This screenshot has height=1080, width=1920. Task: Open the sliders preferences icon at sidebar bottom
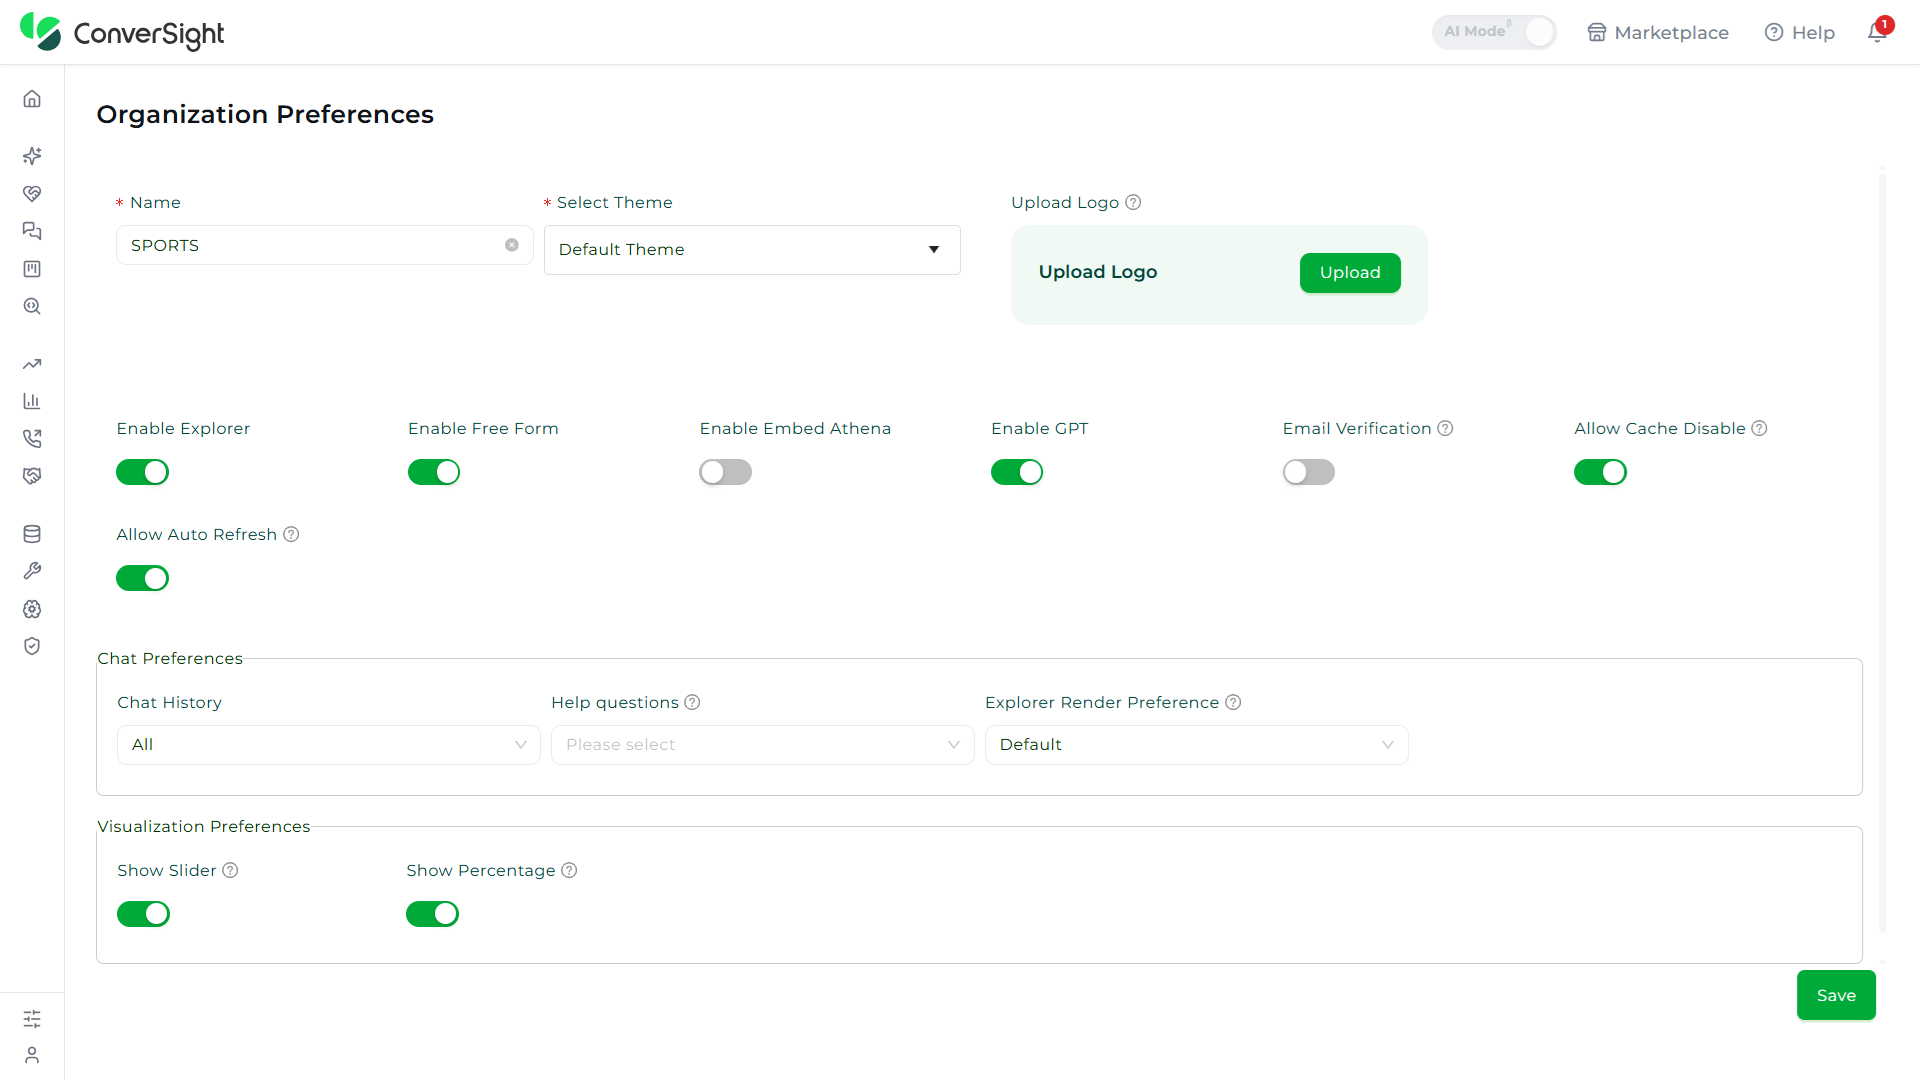pos(32,1019)
